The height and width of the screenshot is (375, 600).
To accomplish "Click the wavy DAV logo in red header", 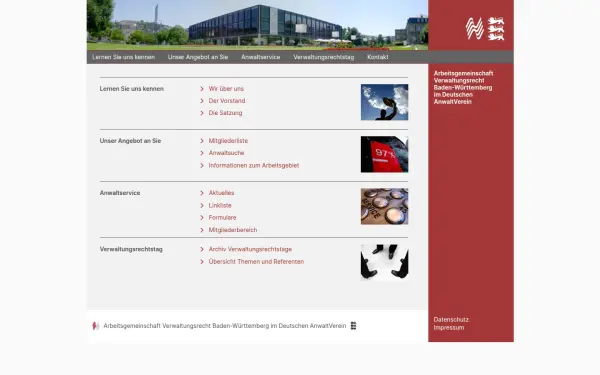I will pyautogui.click(x=475, y=28).
